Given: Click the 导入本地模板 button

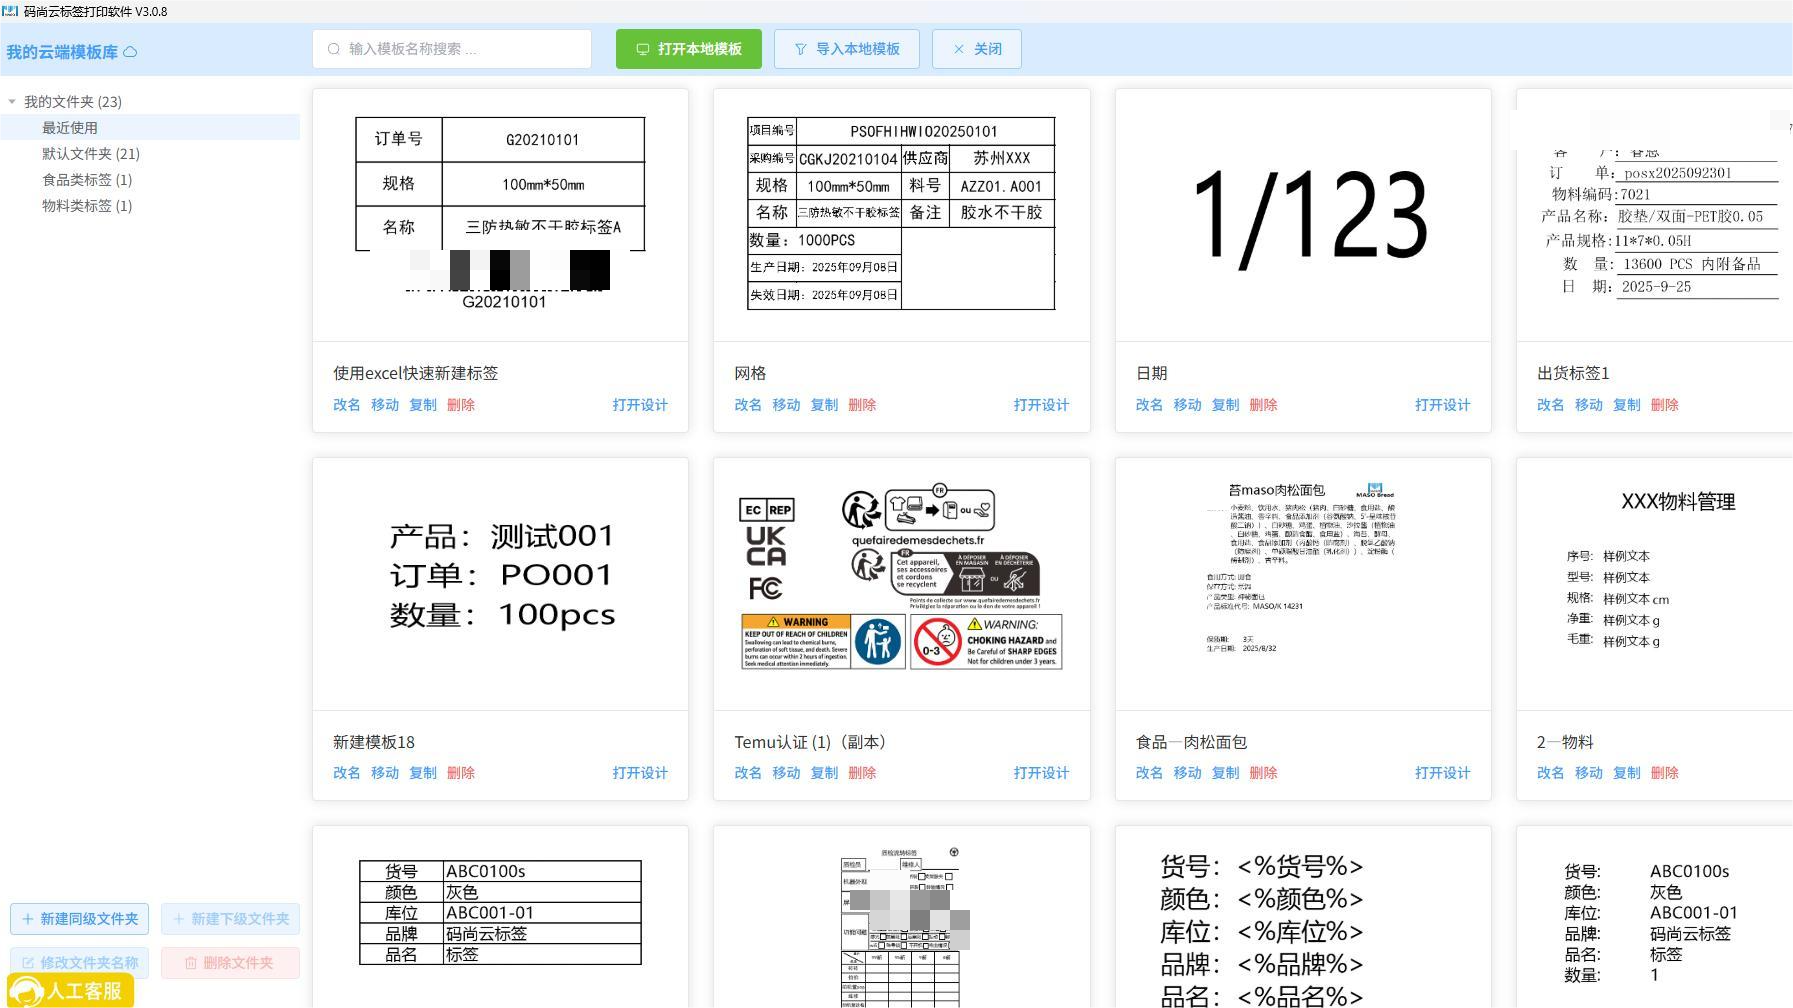Looking at the screenshot, I should pos(847,49).
